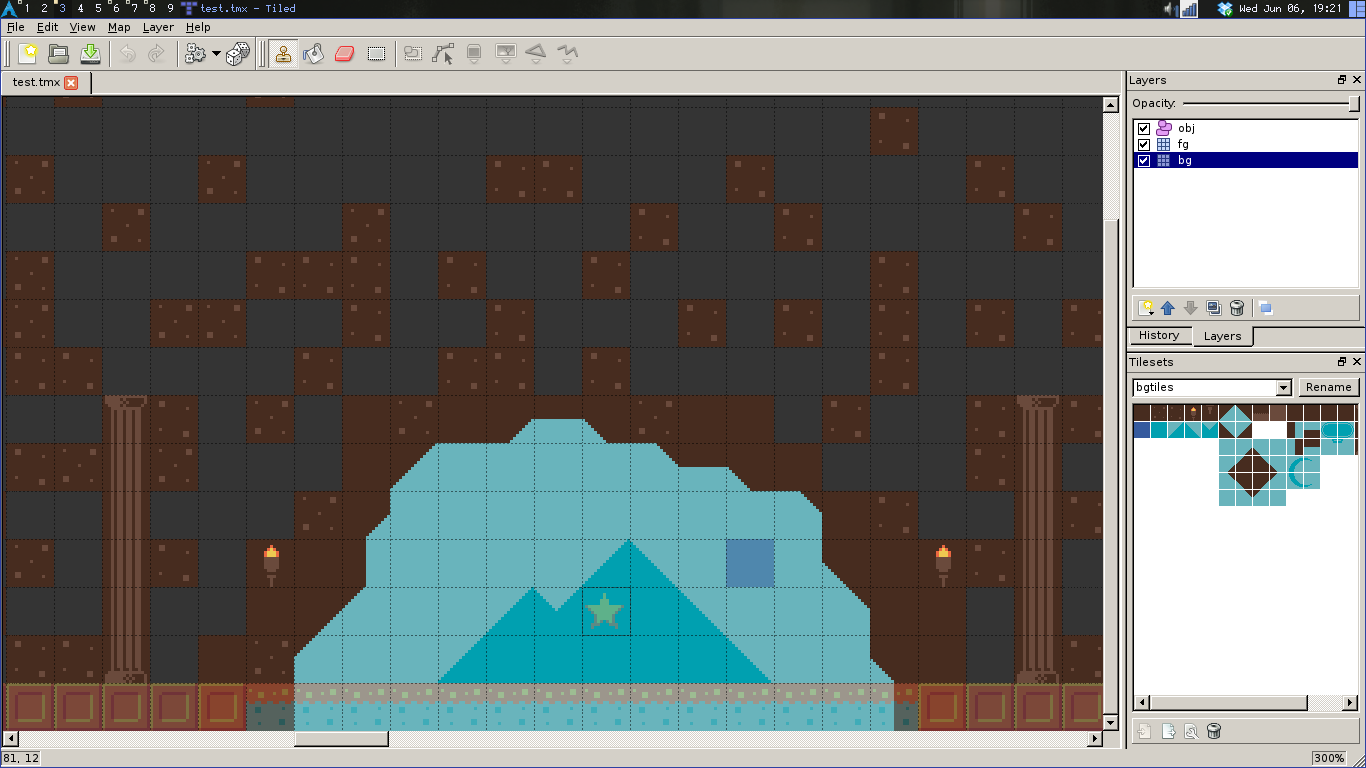Click the map horizontal scrollbar handle
Screen dimensions: 1366x768
pyautogui.click(x=341, y=739)
